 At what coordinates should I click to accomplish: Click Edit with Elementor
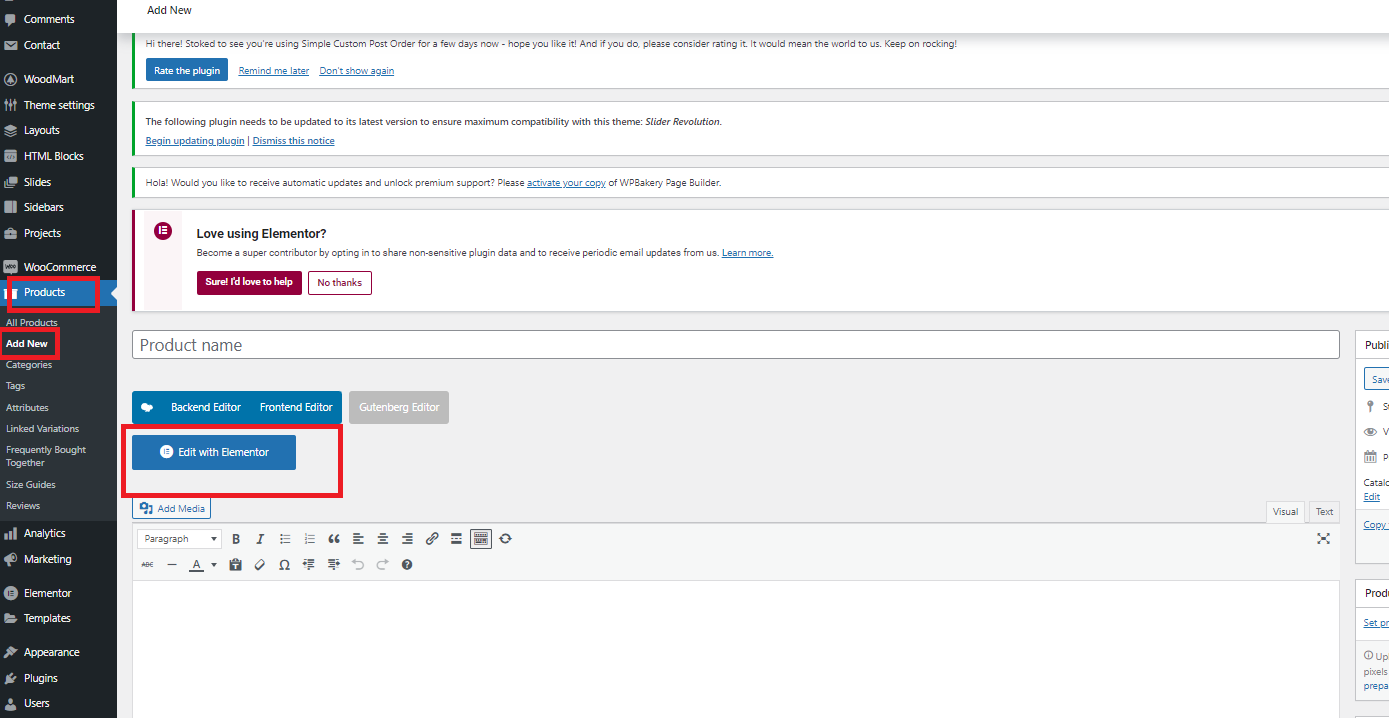tap(214, 452)
